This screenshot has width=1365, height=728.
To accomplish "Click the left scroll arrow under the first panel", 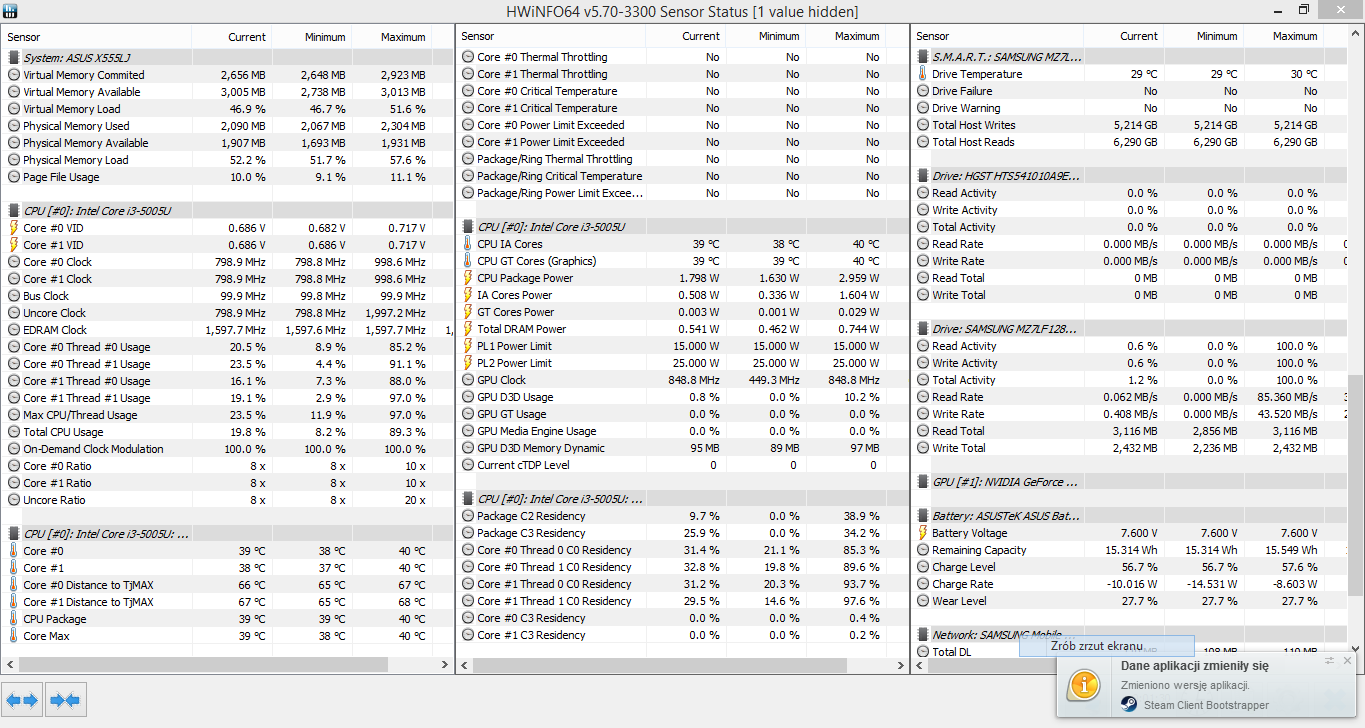I will [9, 662].
